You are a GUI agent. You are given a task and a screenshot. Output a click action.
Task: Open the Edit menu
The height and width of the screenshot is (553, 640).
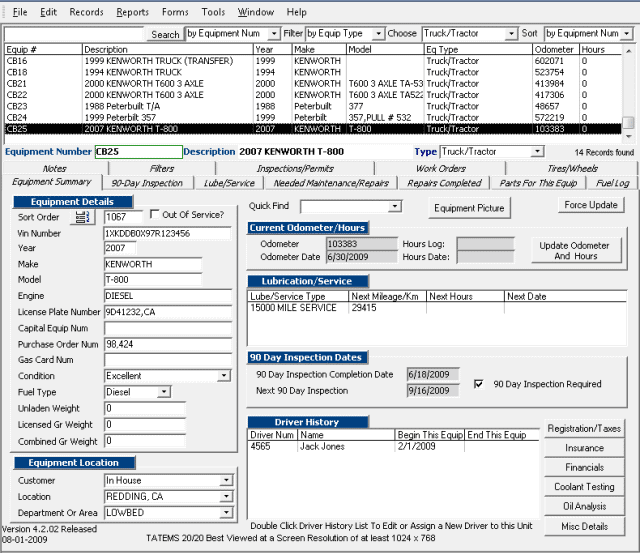point(48,12)
